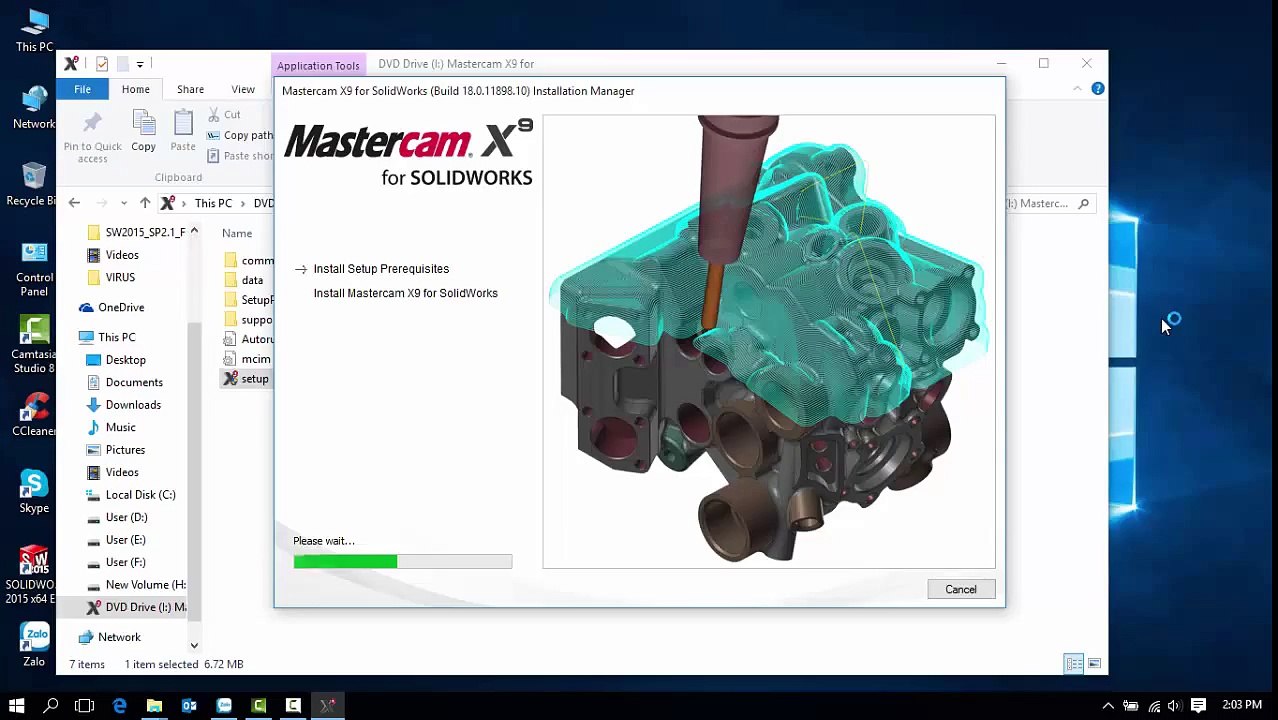
Task: Select SW2015_SP2.1_F folder in navigation pane
Action: (136, 232)
